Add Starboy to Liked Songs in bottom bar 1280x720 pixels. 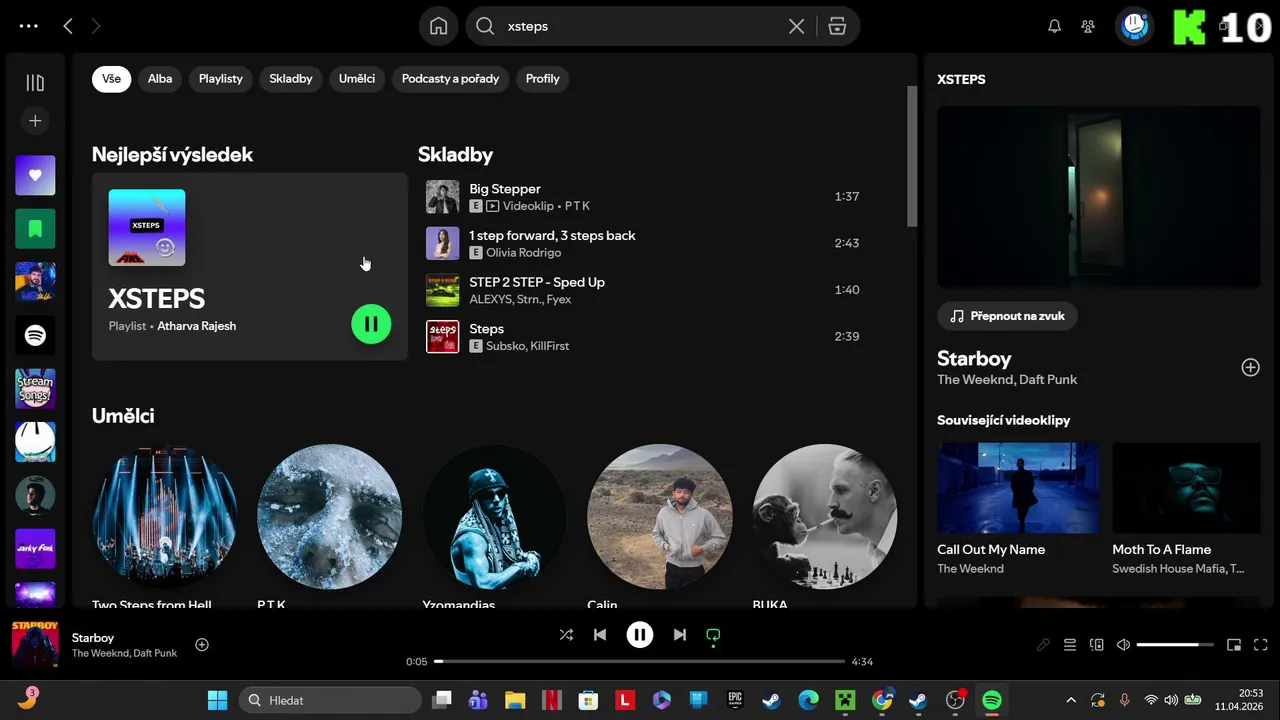point(202,645)
